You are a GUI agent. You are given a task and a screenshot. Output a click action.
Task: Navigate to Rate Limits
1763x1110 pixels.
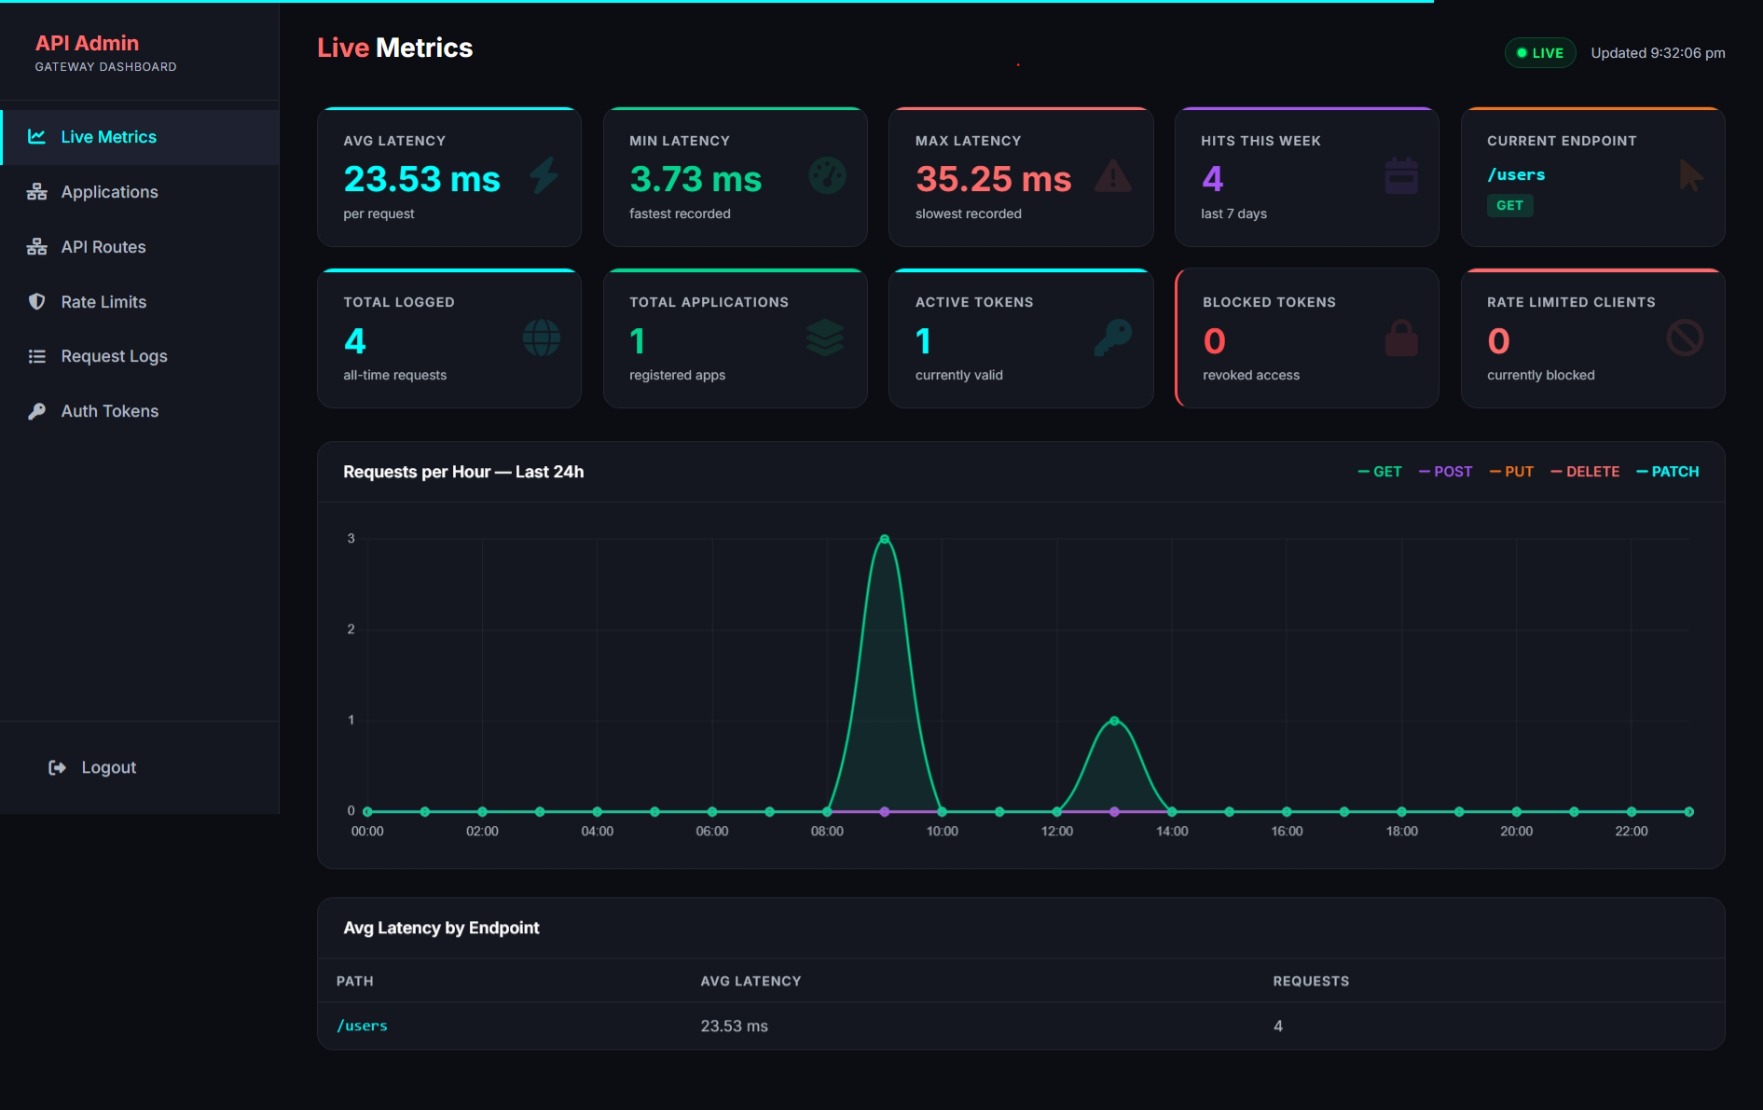[140, 302]
